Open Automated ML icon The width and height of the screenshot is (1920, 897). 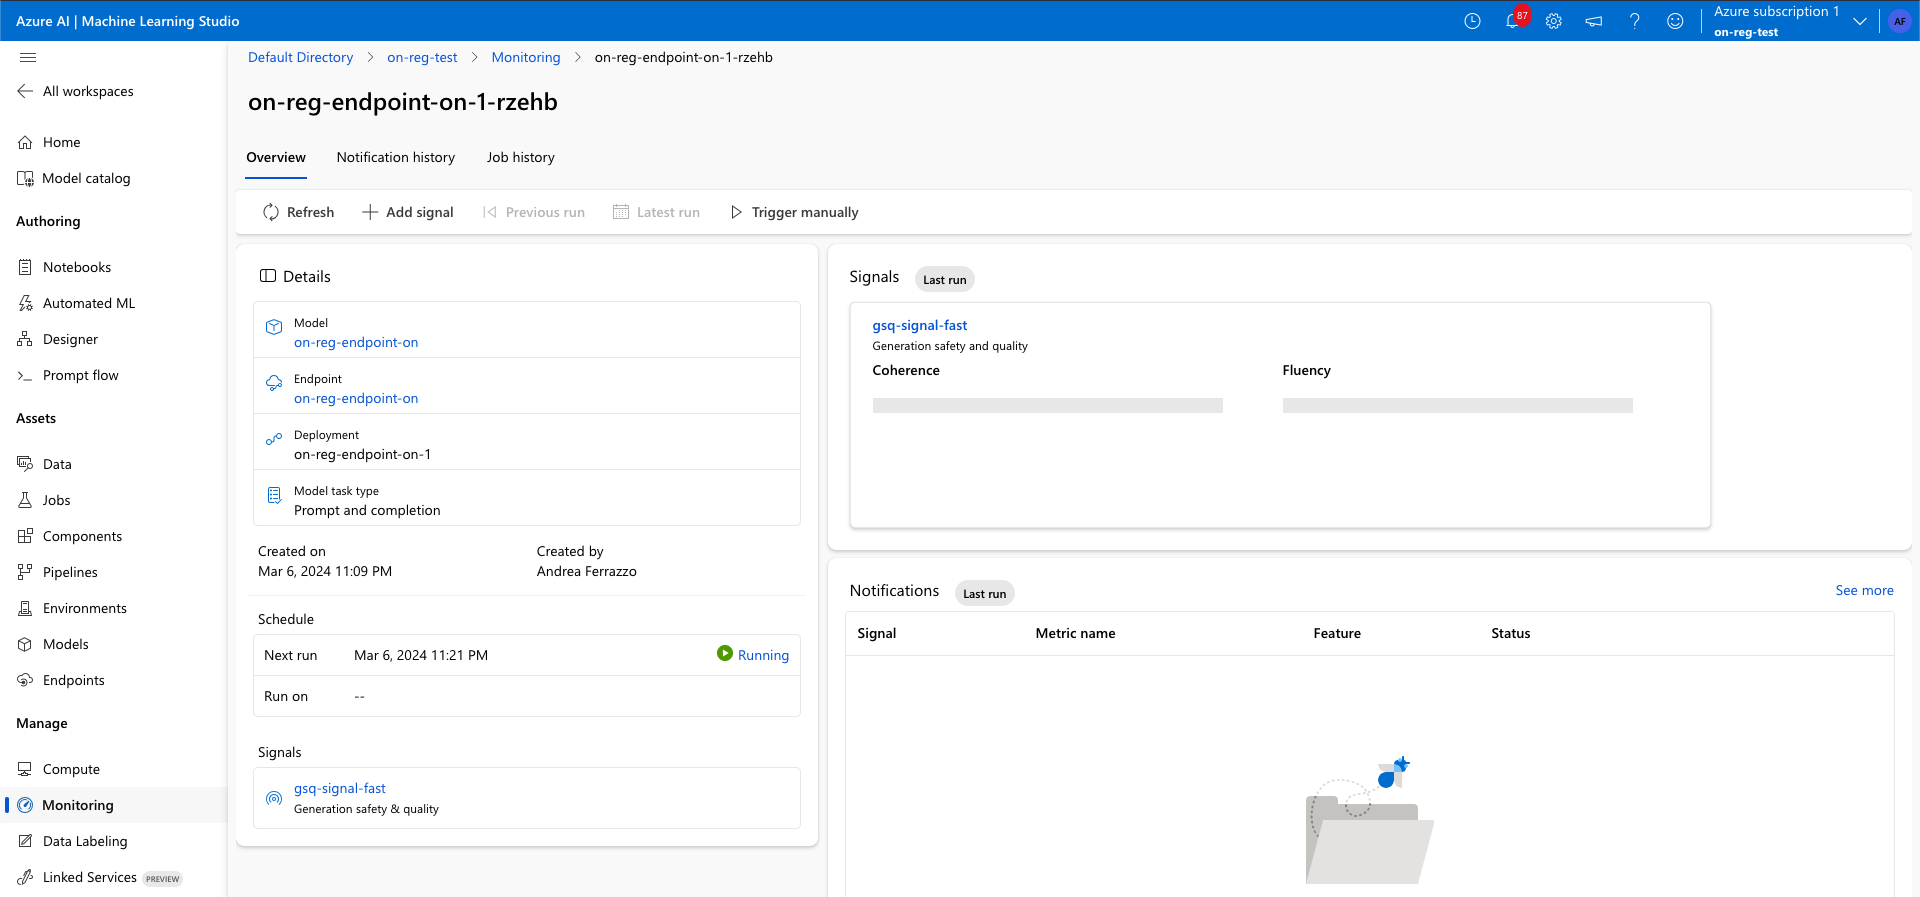tap(25, 303)
